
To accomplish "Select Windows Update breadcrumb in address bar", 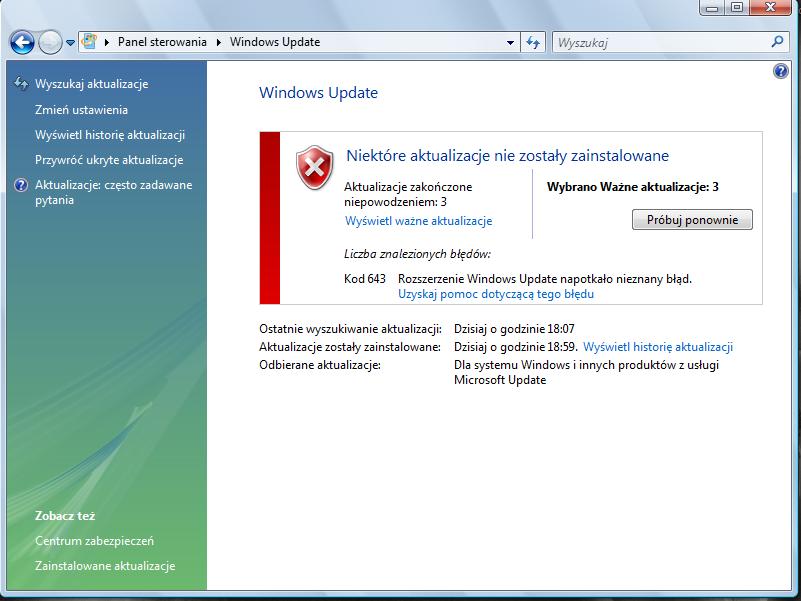I will click(275, 42).
